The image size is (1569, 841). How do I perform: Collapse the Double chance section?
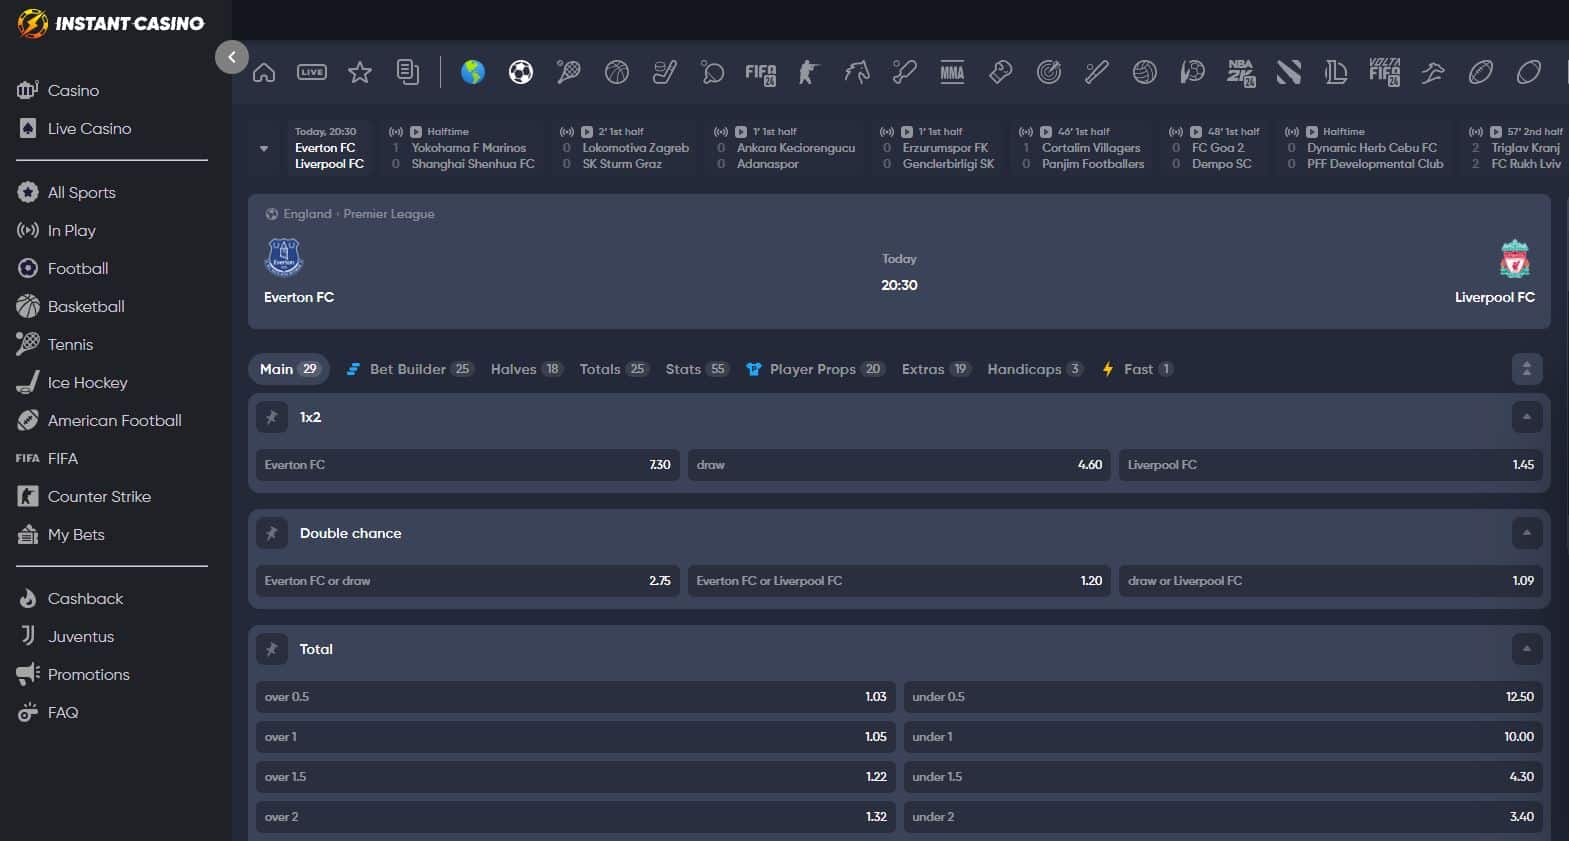point(1527,533)
